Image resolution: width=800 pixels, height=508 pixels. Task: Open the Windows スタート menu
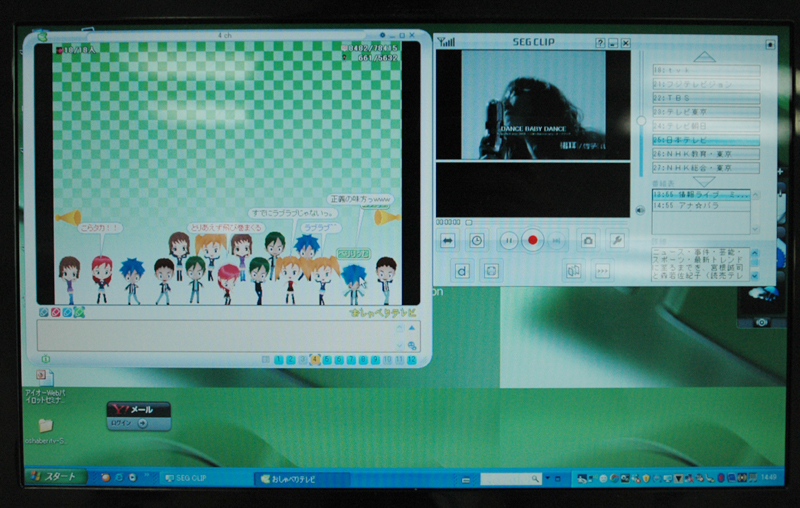click(56, 478)
